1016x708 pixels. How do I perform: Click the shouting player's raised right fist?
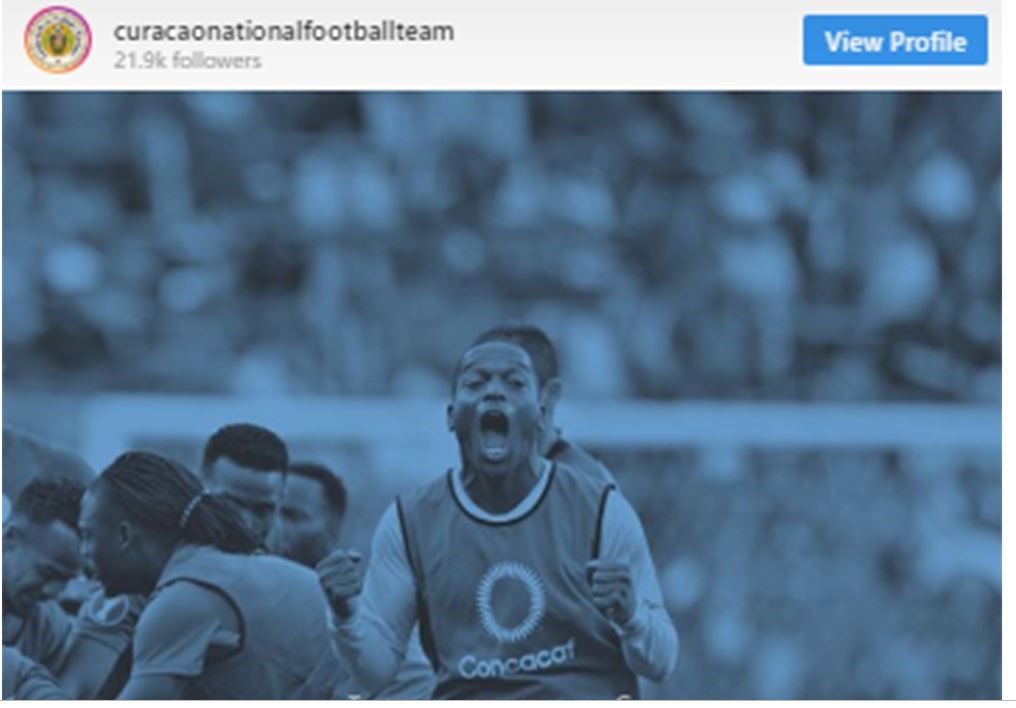(339, 577)
